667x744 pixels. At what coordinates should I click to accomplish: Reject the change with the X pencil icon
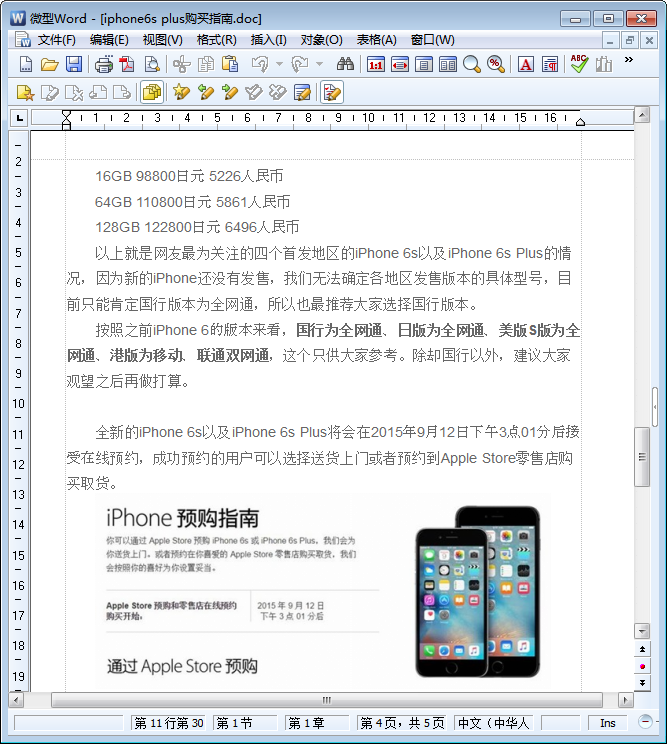(x=278, y=93)
